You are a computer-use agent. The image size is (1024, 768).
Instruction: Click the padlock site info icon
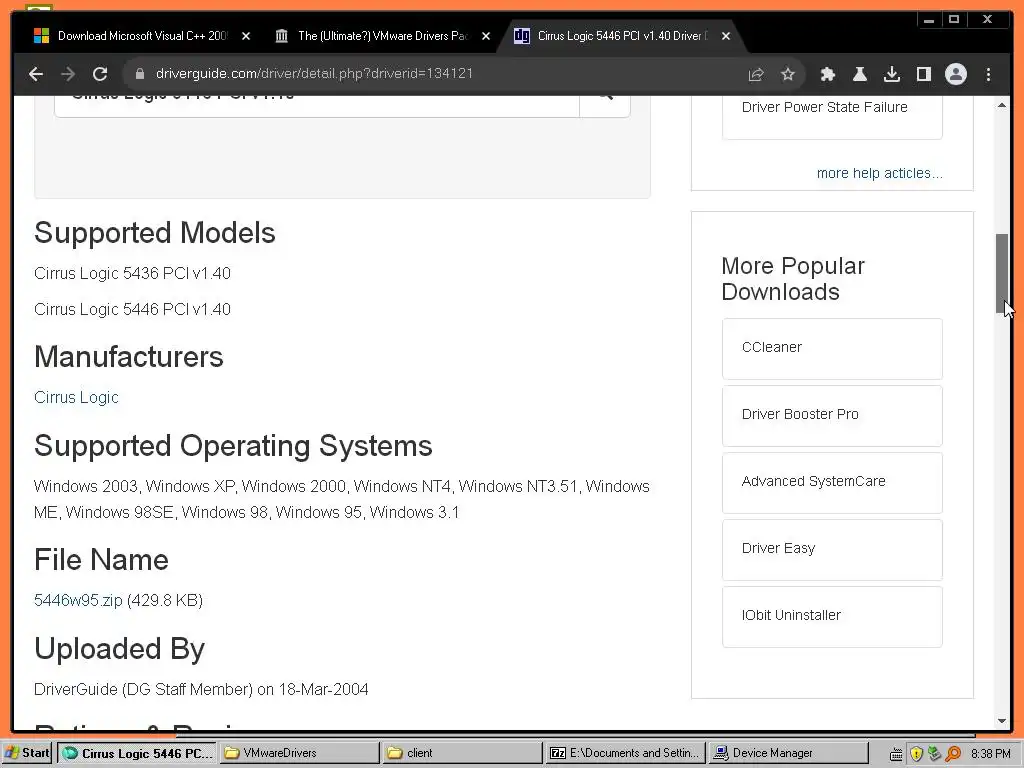(139, 74)
